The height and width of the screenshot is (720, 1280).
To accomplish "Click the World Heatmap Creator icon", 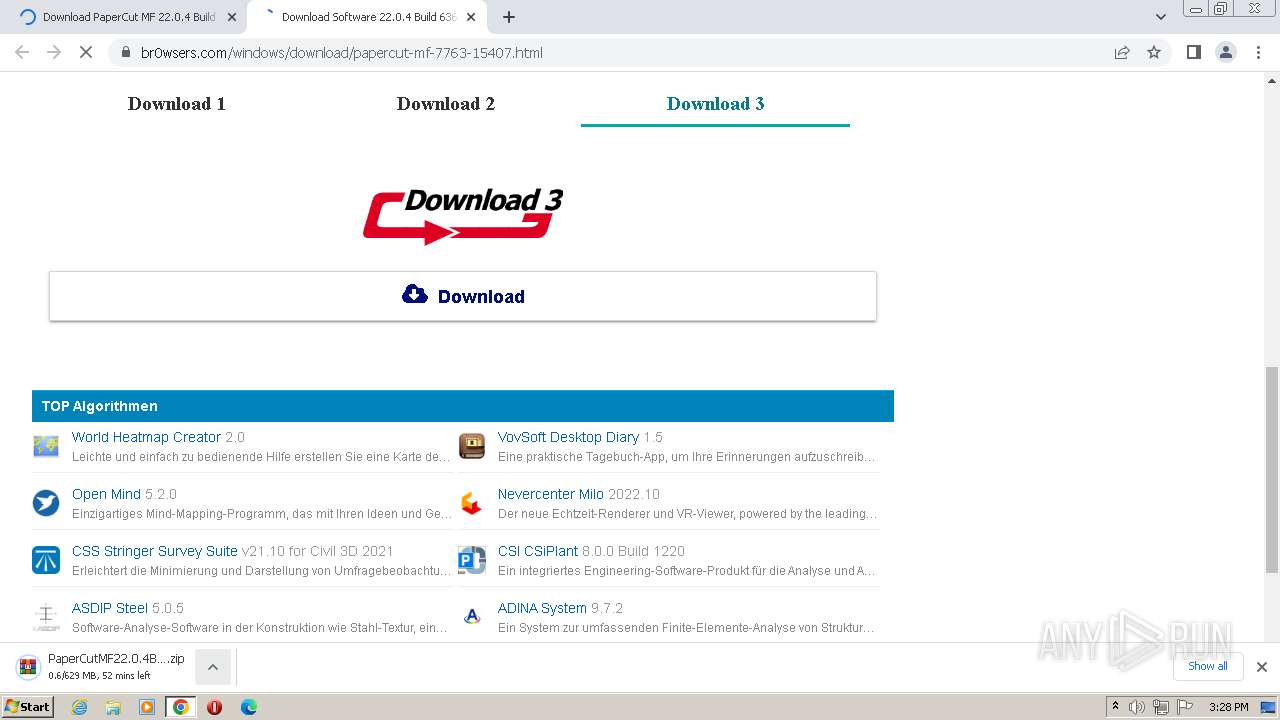I will [x=46, y=446].
